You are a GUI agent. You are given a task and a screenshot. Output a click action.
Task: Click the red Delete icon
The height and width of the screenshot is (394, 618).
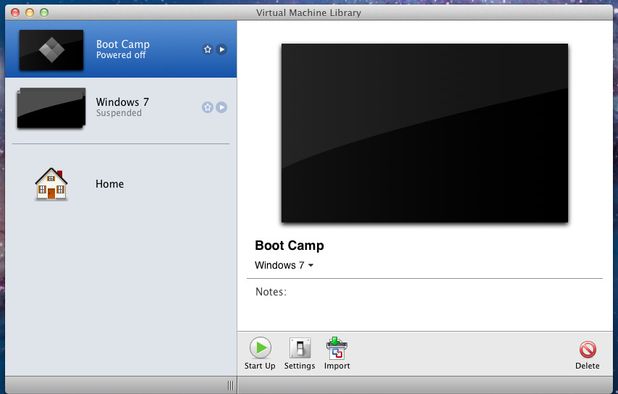point(587,349)
